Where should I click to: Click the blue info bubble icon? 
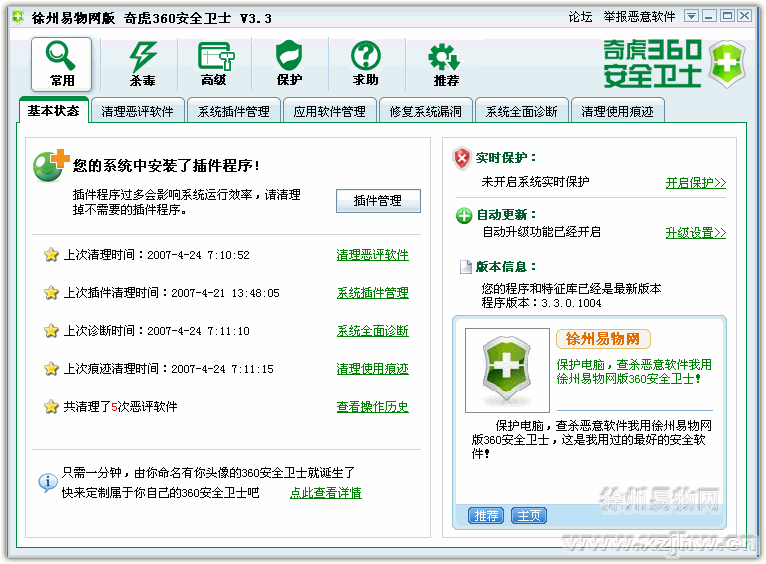click(47, 482)
